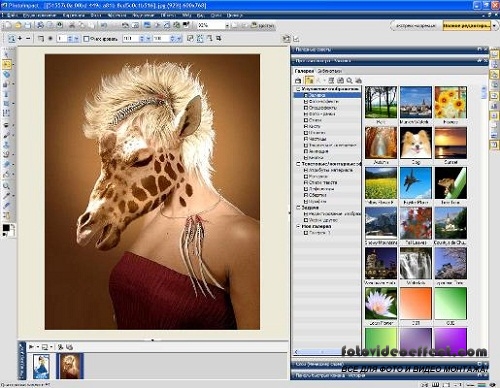Select the Sunset thumbnail in gallery
Screen dimensions: 500x388
[451, 143]
